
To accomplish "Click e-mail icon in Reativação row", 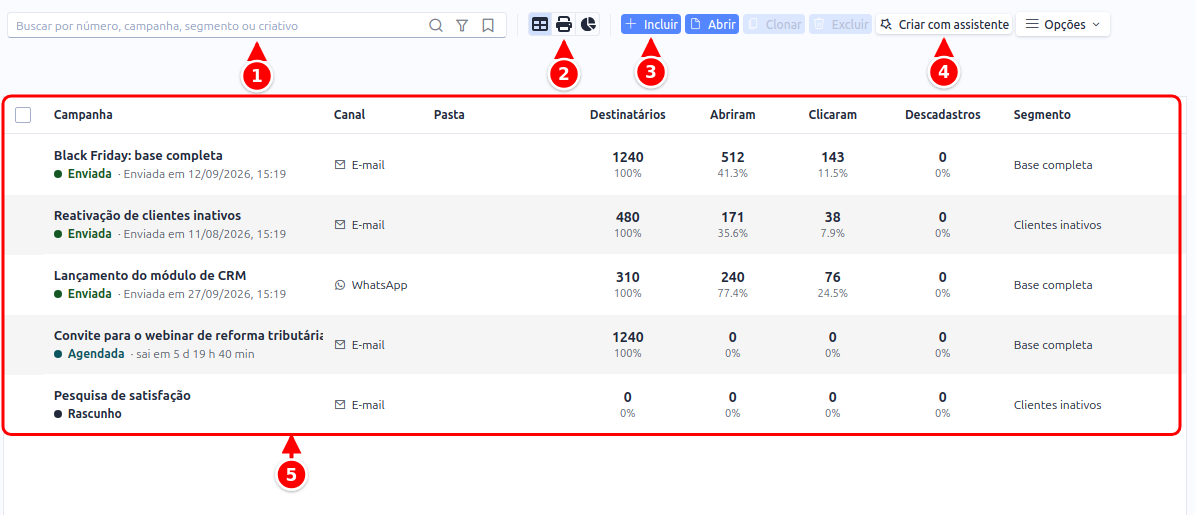I will pos(340,225).
